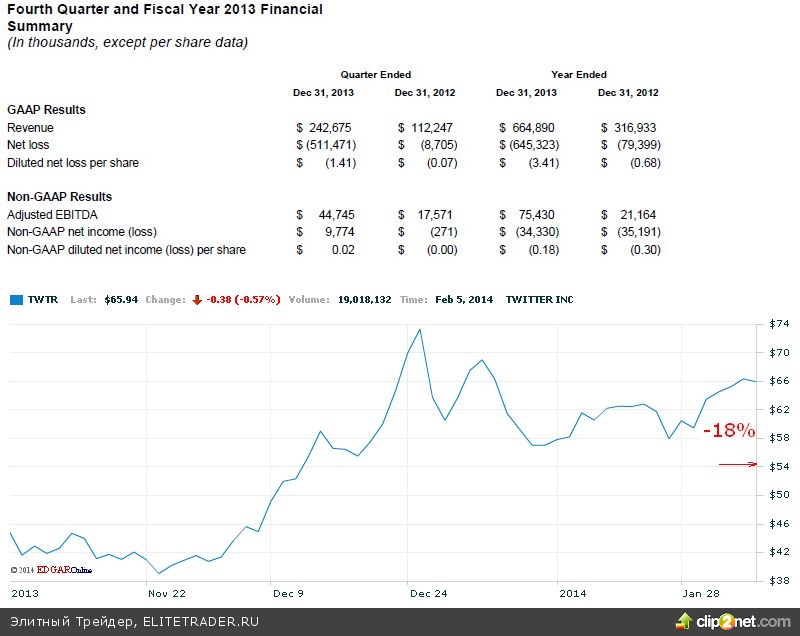Click the per-share loss value (0.68)
800x636 pixels.
click(645, 163)
